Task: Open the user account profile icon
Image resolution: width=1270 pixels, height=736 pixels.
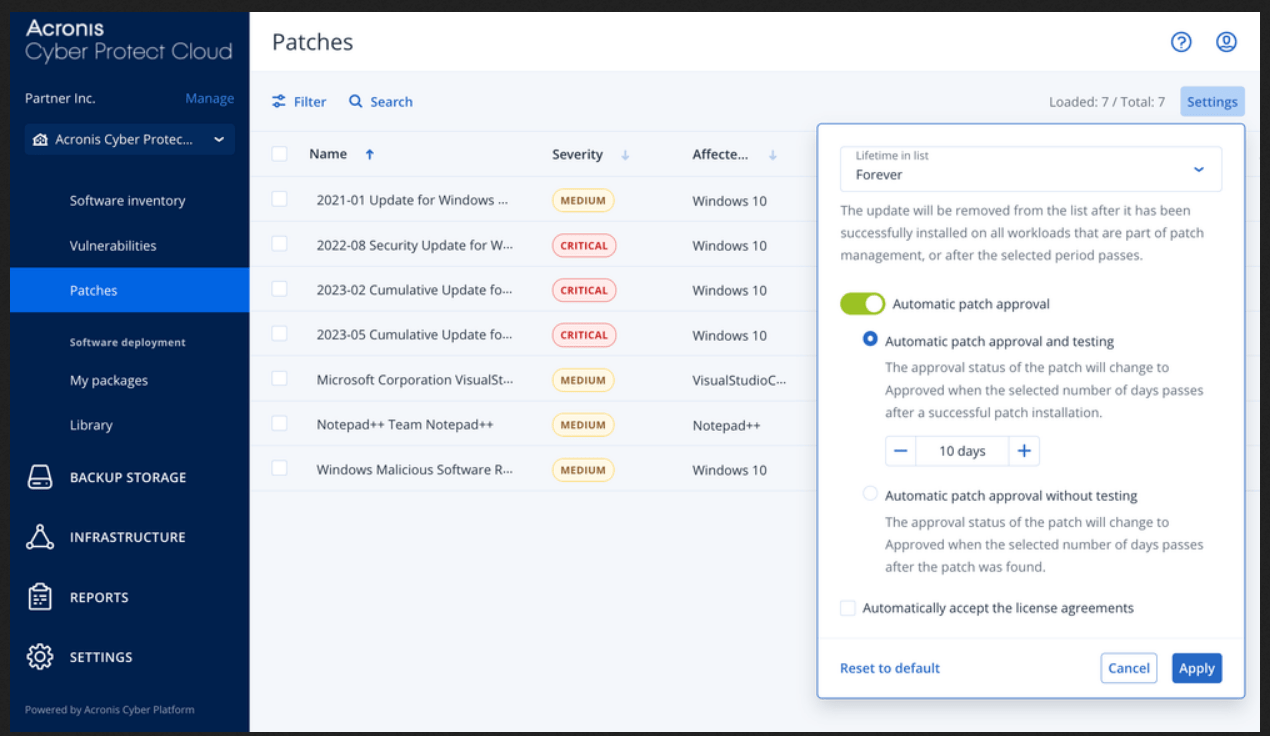Action: tap(1226, 42)
